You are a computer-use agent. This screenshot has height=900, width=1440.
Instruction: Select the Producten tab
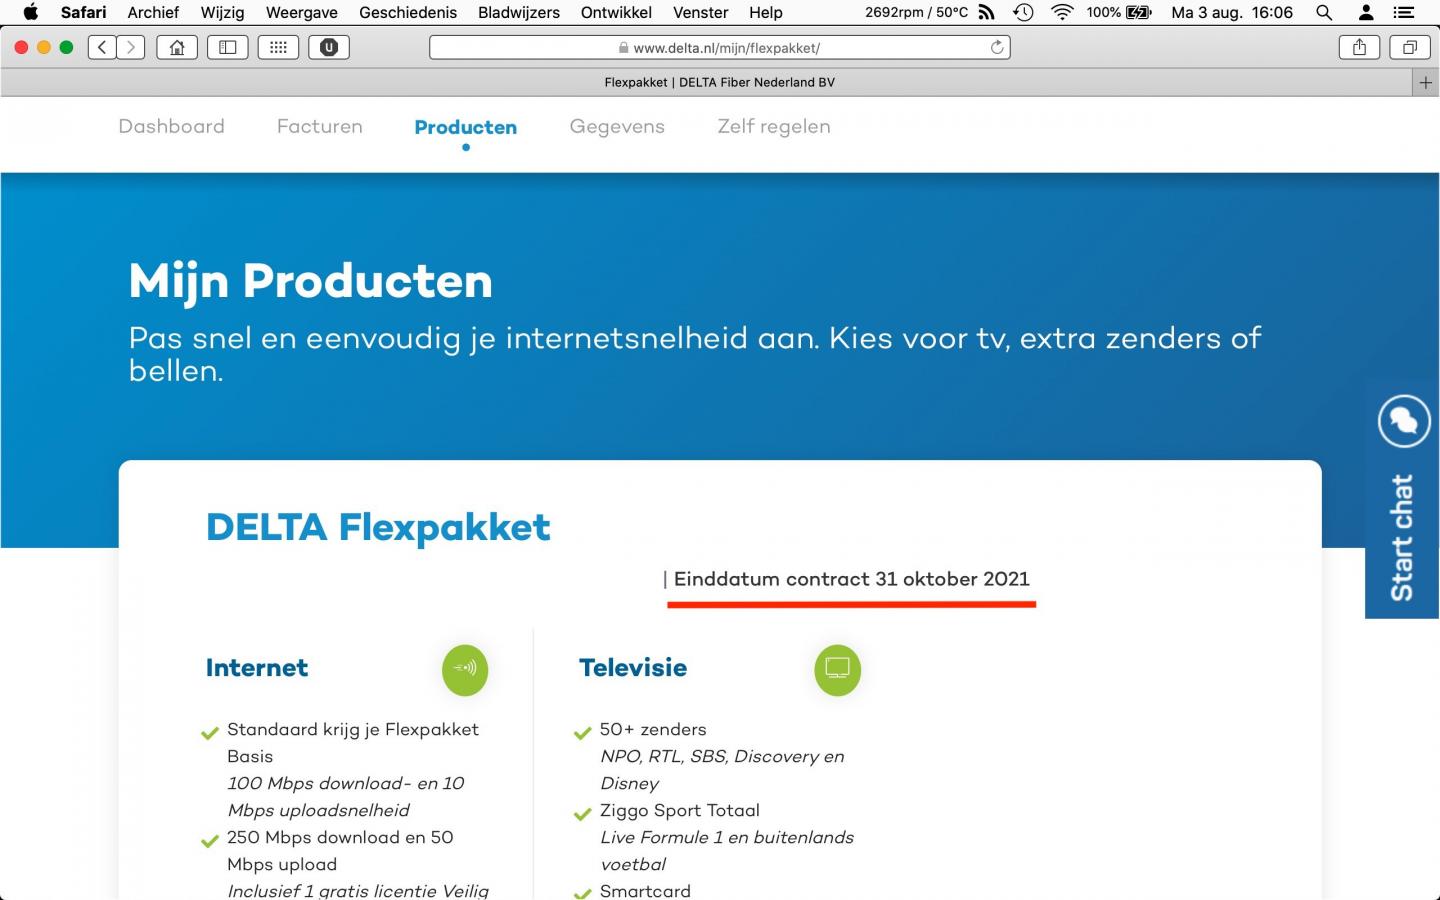[466, 127]
